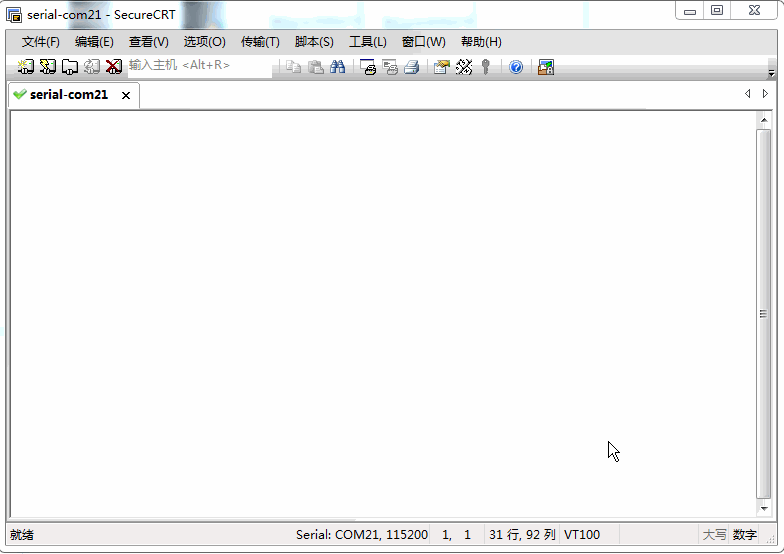Viewport: 784px width, 554px height.
Task: Click the 大写 caps lock indicator
Action: (x=714, y=535)
